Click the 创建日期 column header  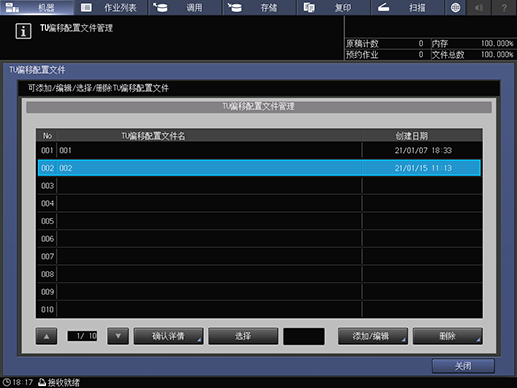412,136
